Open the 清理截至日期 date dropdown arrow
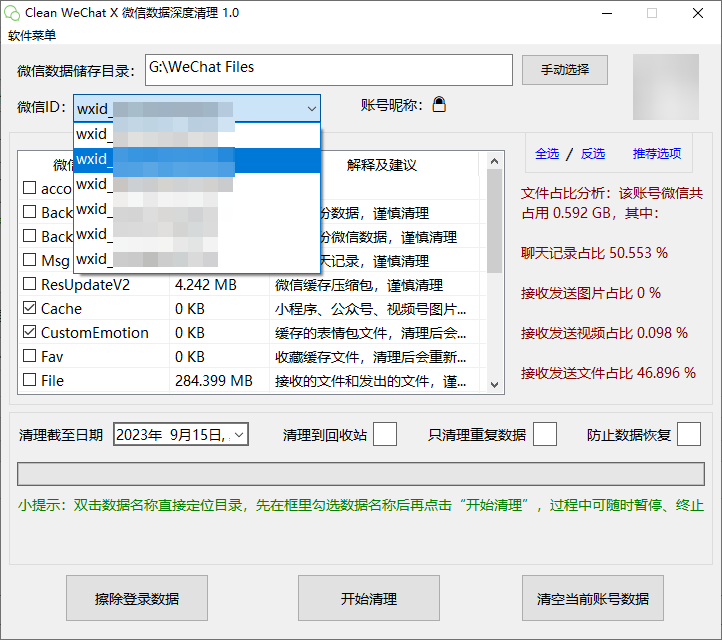The height and width of the screenshot is (640, 722). pyautogui.click(x=239, y=435)
